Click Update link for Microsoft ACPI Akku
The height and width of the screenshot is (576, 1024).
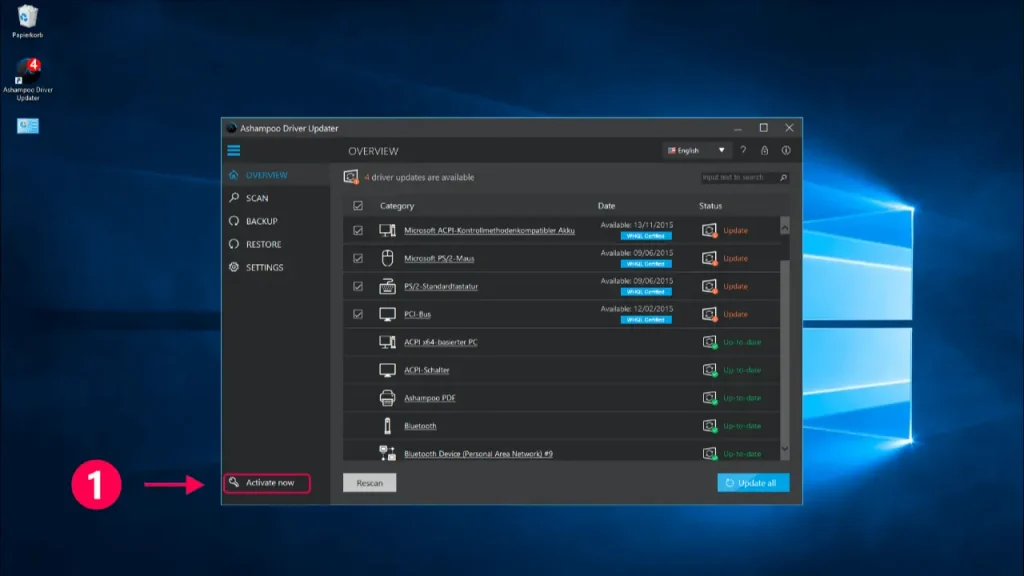click(735, 231)
